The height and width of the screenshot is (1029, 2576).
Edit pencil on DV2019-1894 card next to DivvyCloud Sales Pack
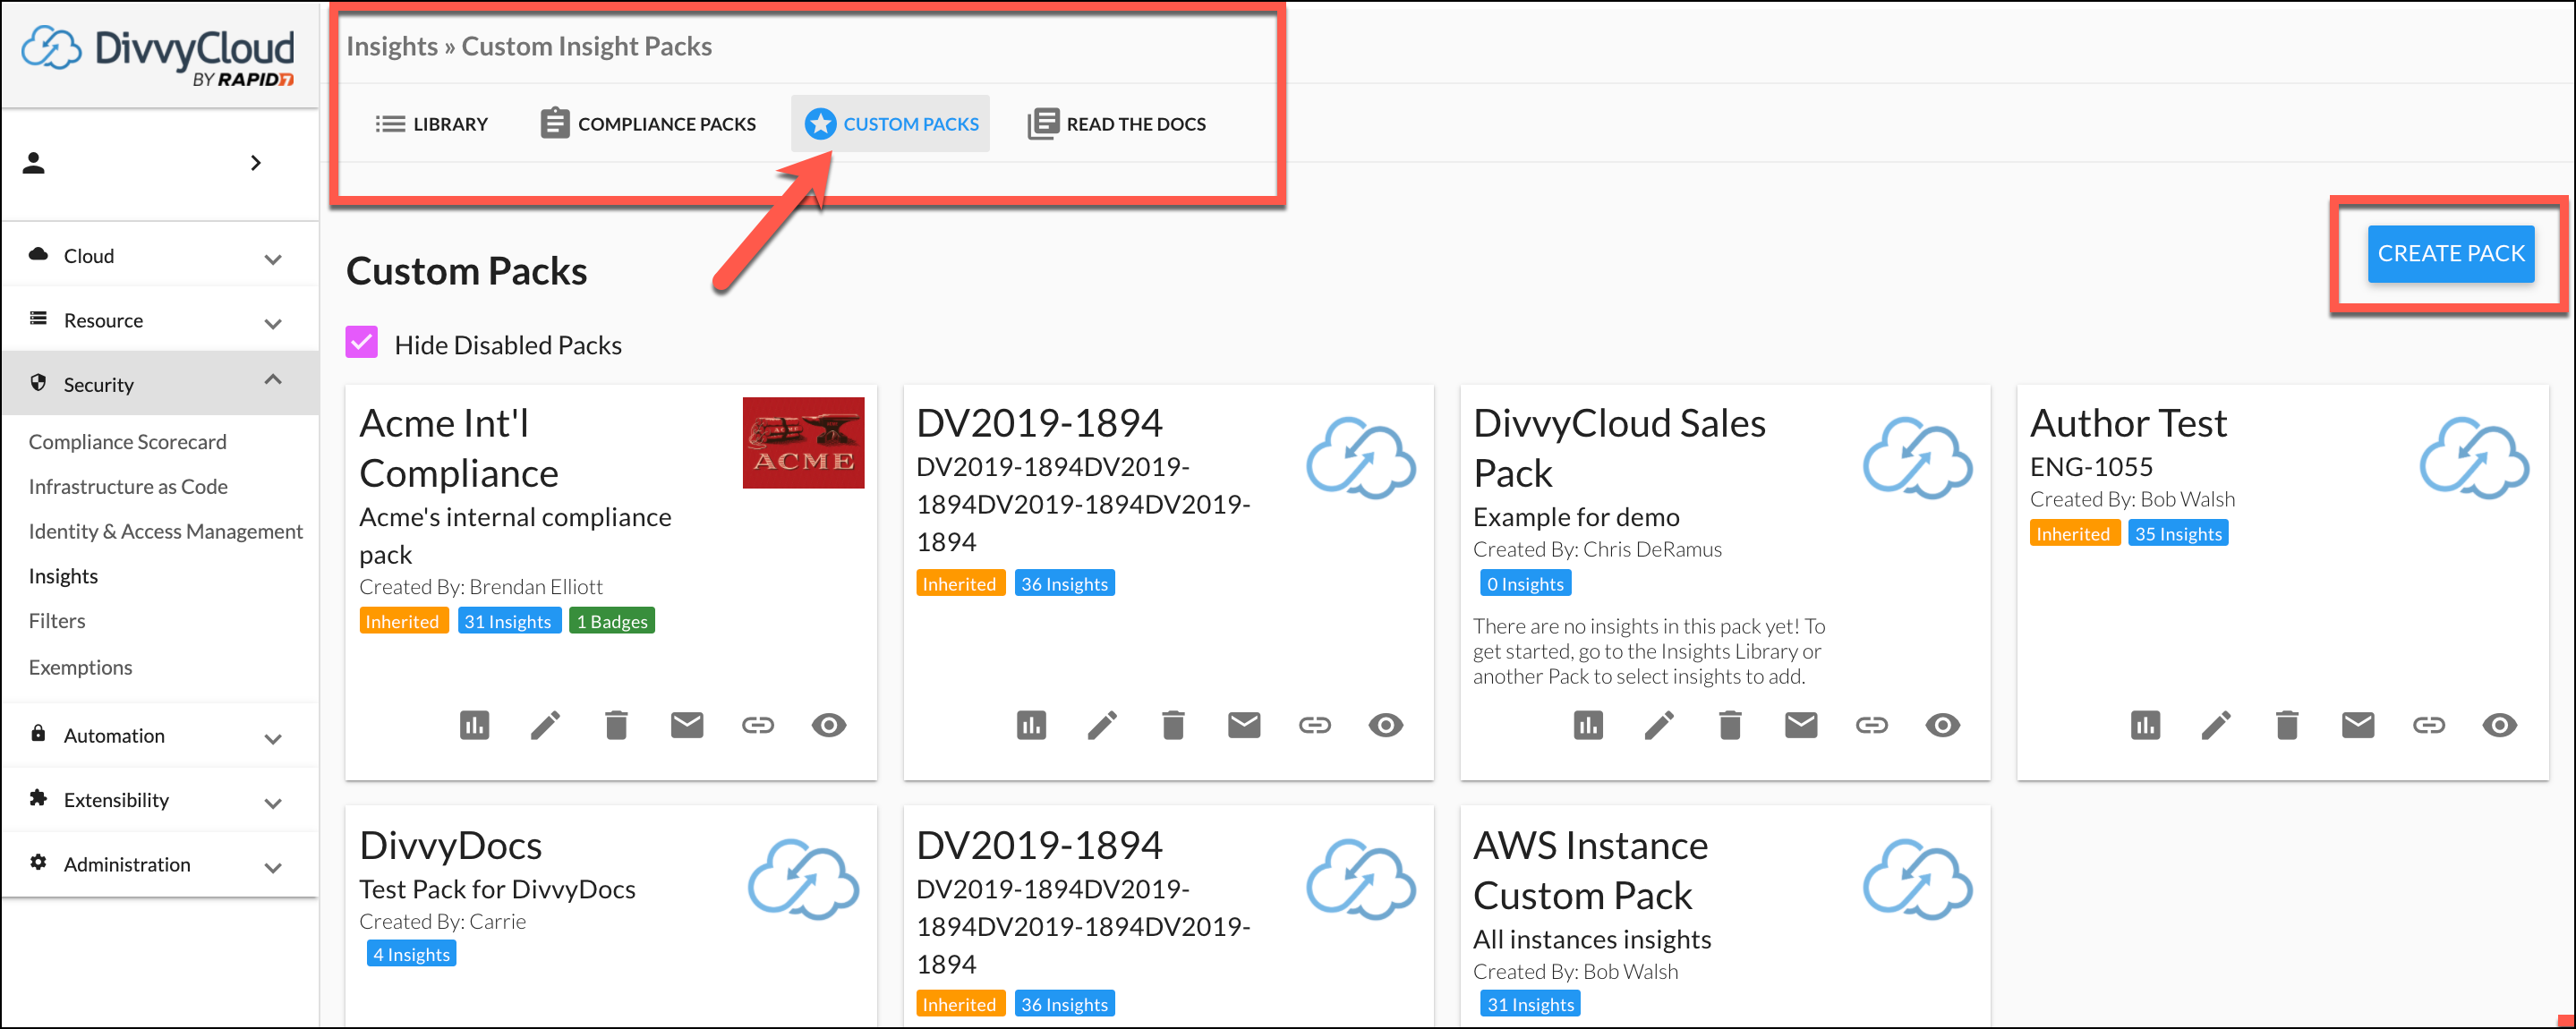1102,725
